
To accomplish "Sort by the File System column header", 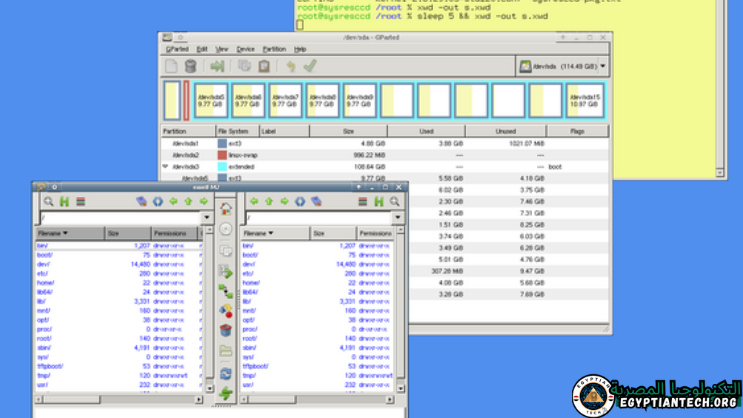I will coord(233,131).
